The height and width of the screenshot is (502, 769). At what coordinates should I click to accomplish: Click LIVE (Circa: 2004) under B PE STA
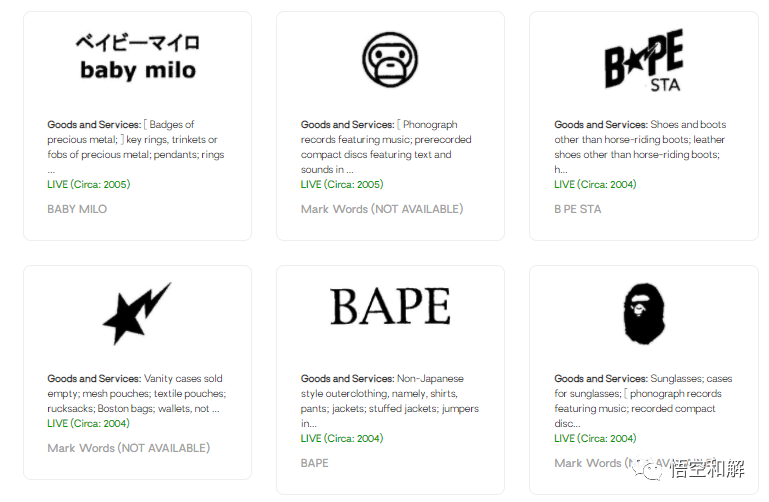point(595,184)
